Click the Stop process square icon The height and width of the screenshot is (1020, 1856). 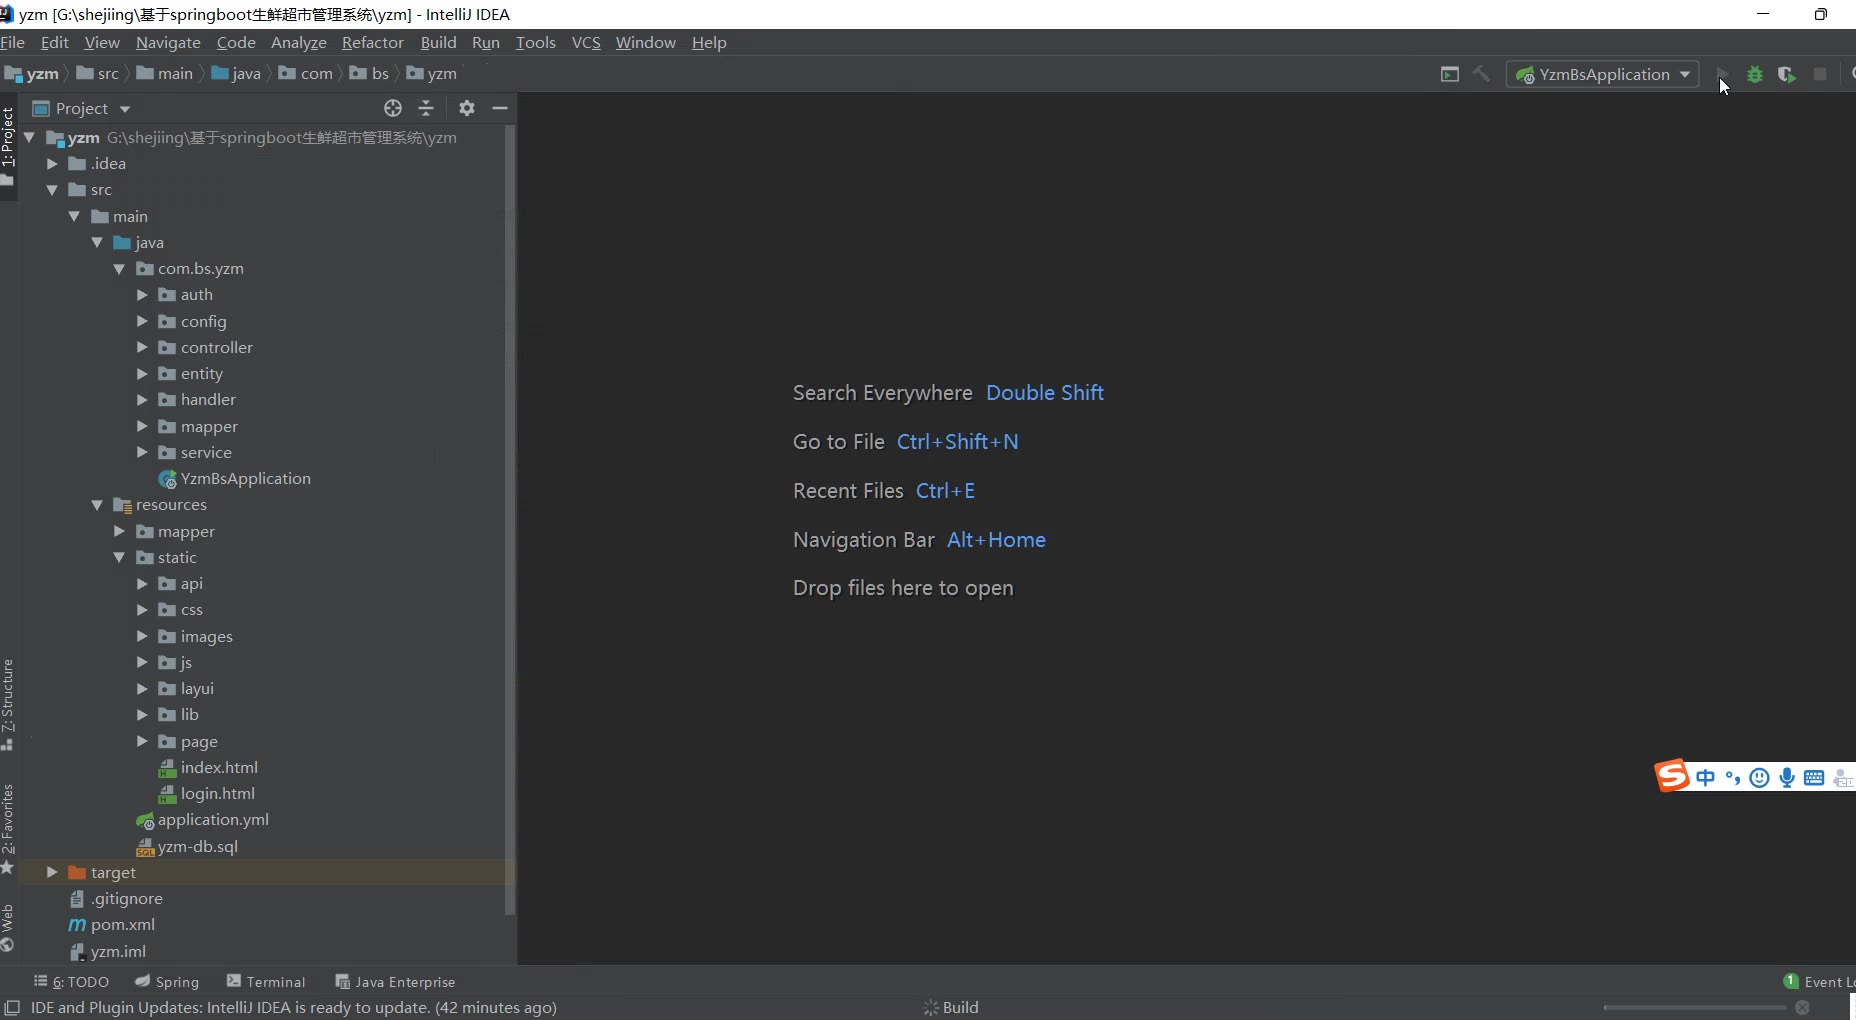pyautogui.click(x=1820, y=74)
